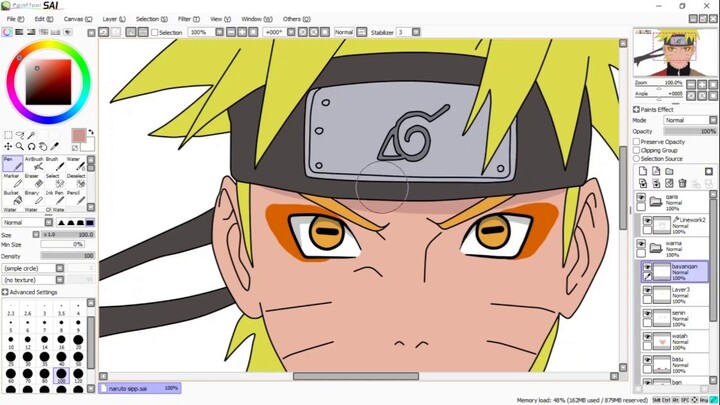Pick the magic wand tool
Screen dimensions: 720x405
(31, 135)
